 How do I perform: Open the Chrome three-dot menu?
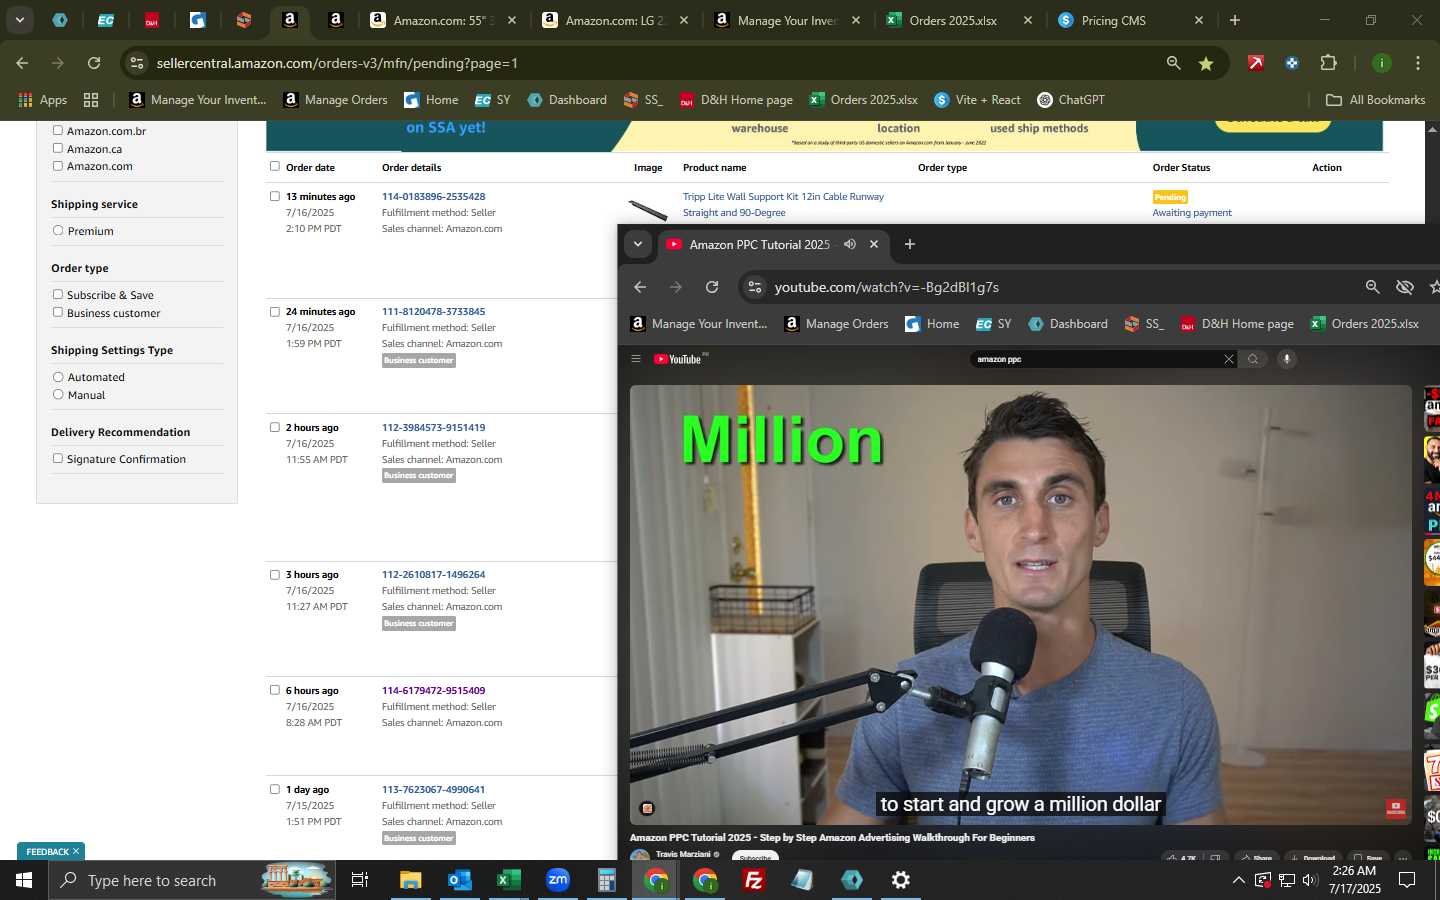1417,63
